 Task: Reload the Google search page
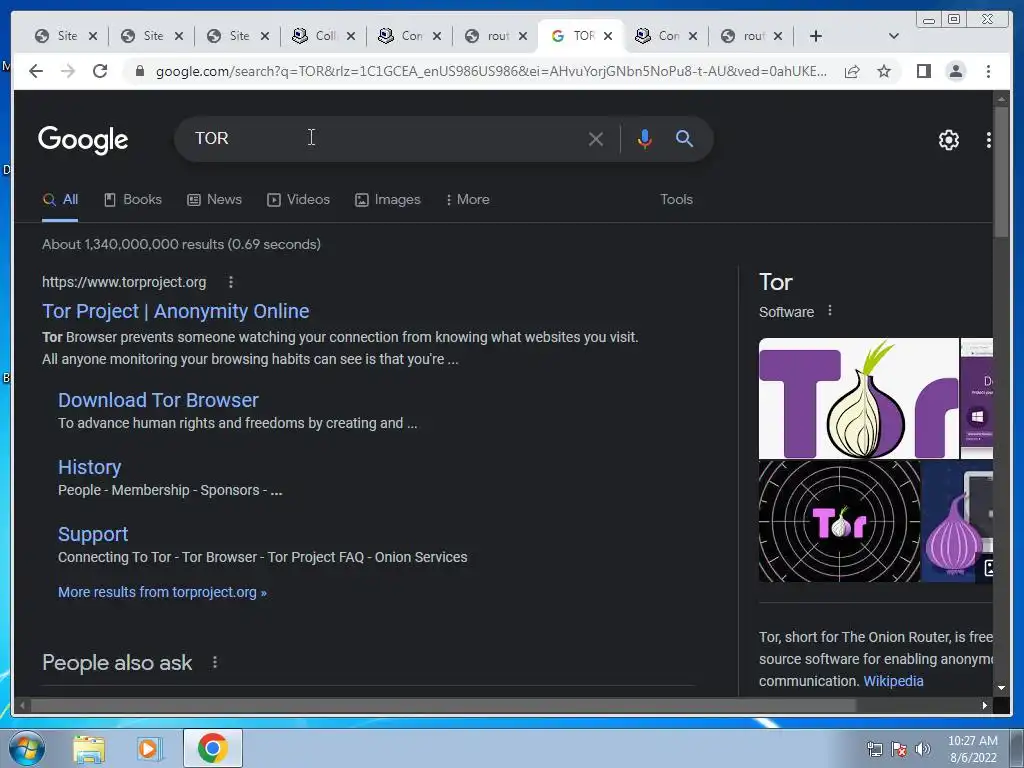pos(100,71)
